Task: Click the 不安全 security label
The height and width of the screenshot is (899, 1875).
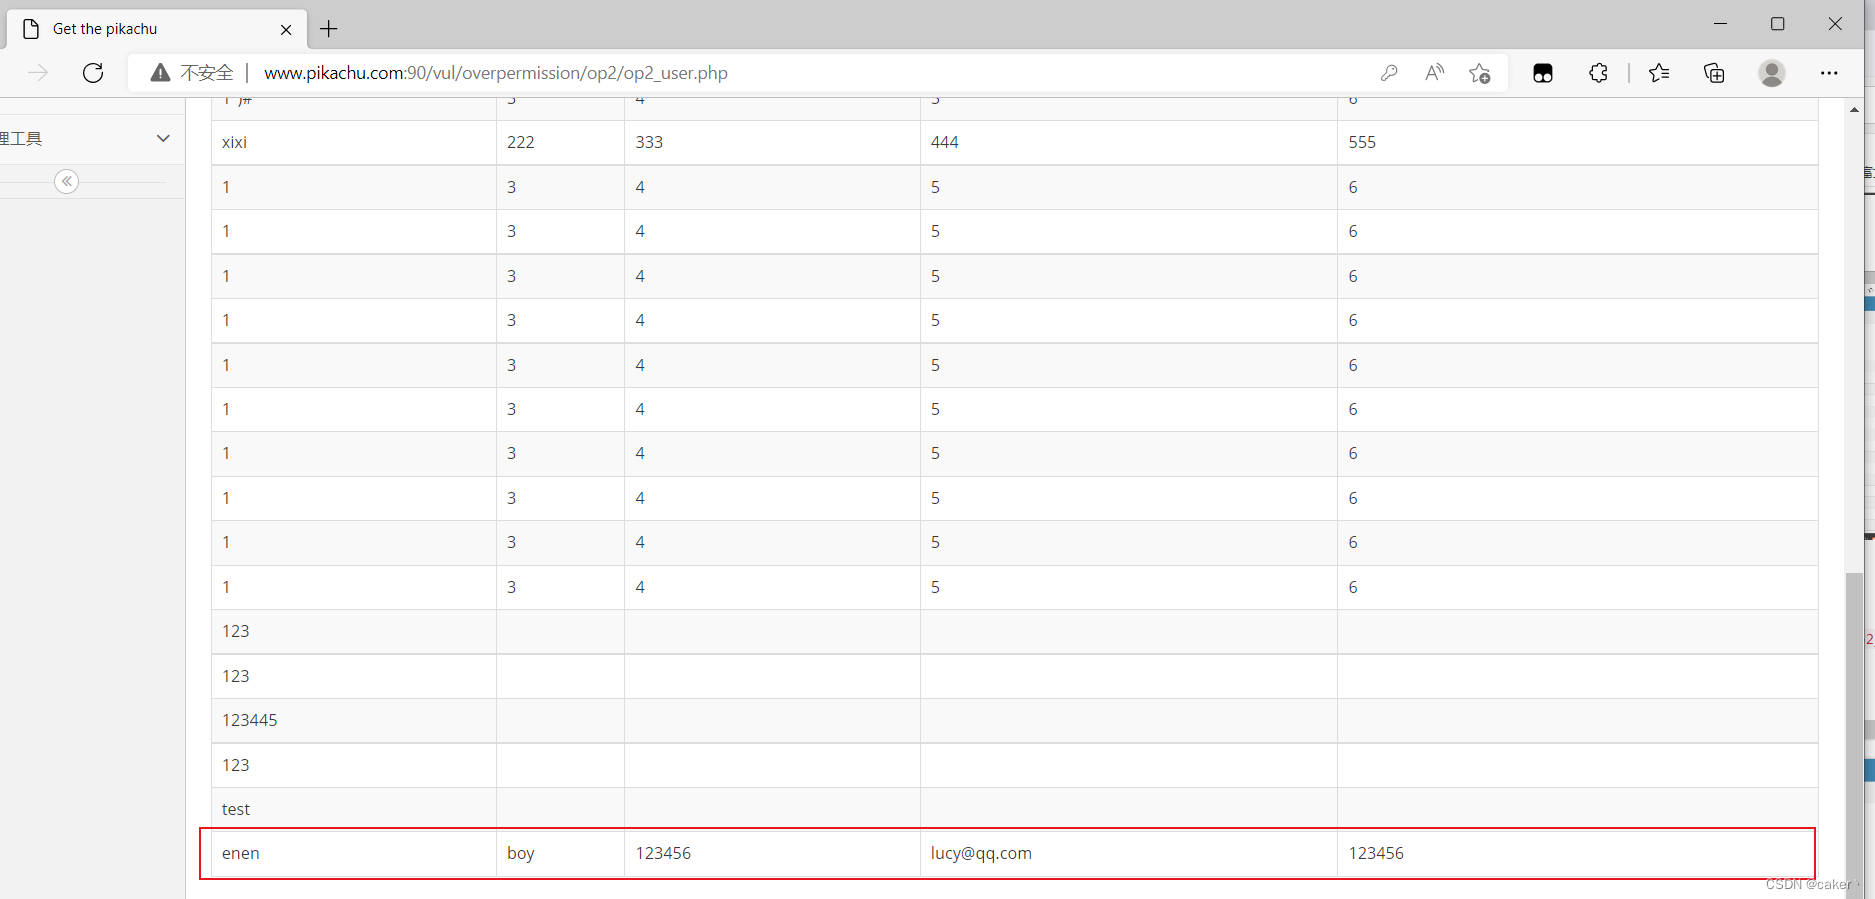Action: [207, 73]
